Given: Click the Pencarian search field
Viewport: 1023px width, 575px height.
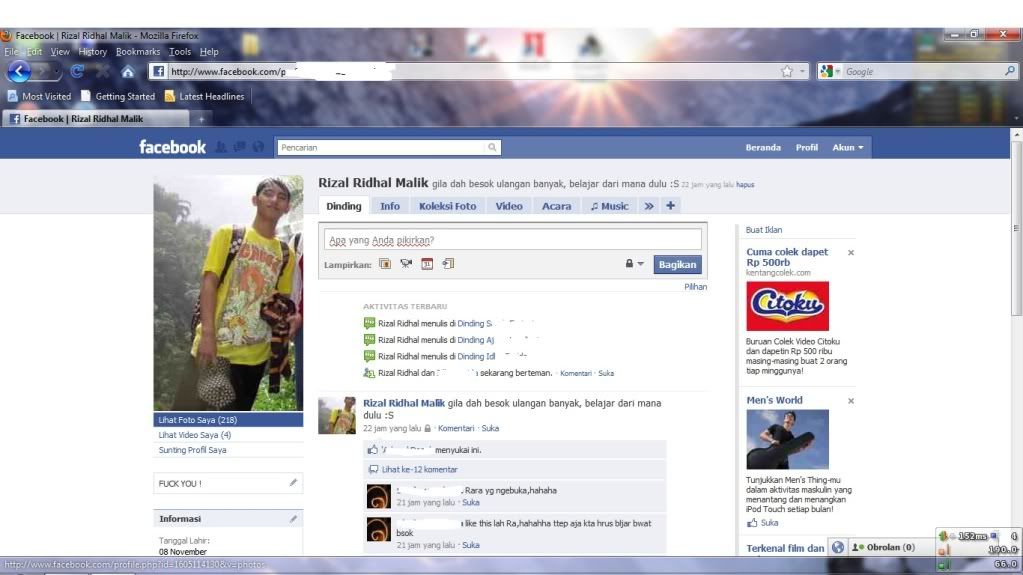Looking at the screenshot, I should coord(382,148).
